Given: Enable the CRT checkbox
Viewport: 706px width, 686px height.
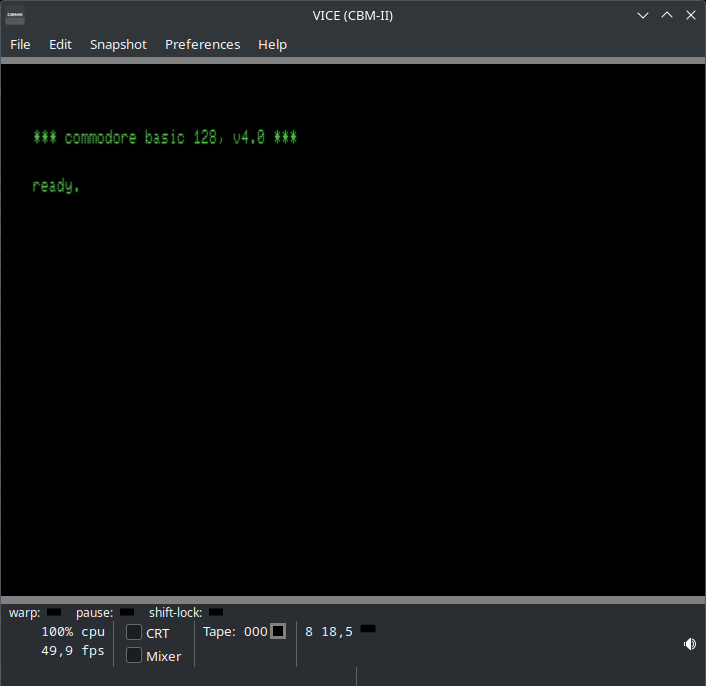Looking at the screenshot, I should pos(134,633).
